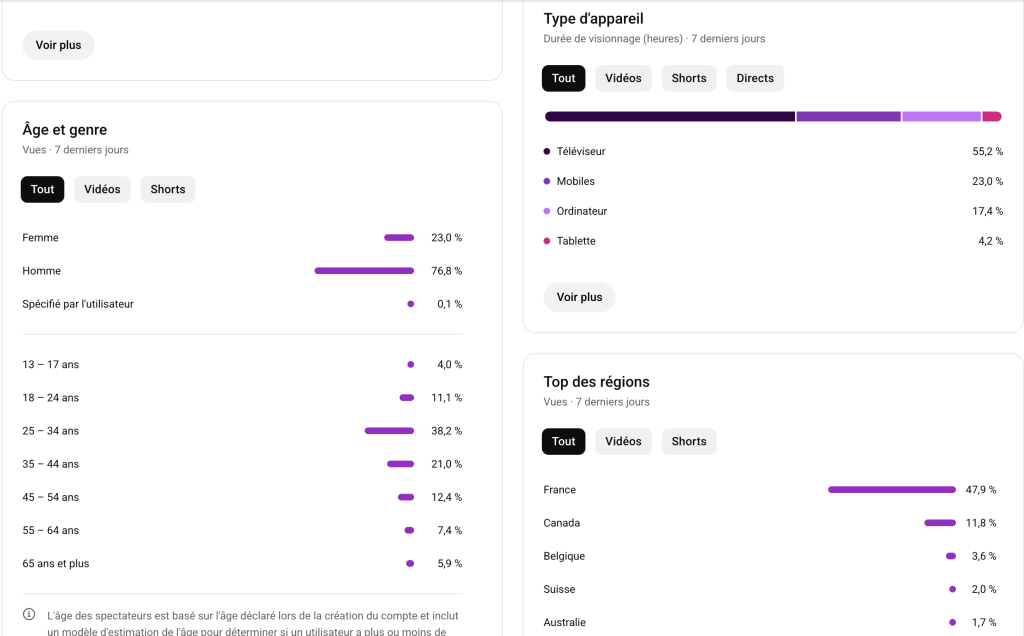Click the Mobiles legend dot
Screen dimensions: 1024x636
(x=547, y=182)
